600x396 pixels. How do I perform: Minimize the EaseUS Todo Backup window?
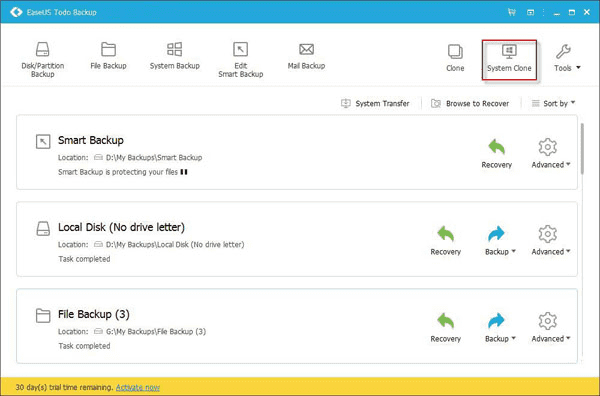(x=557, y=13)
